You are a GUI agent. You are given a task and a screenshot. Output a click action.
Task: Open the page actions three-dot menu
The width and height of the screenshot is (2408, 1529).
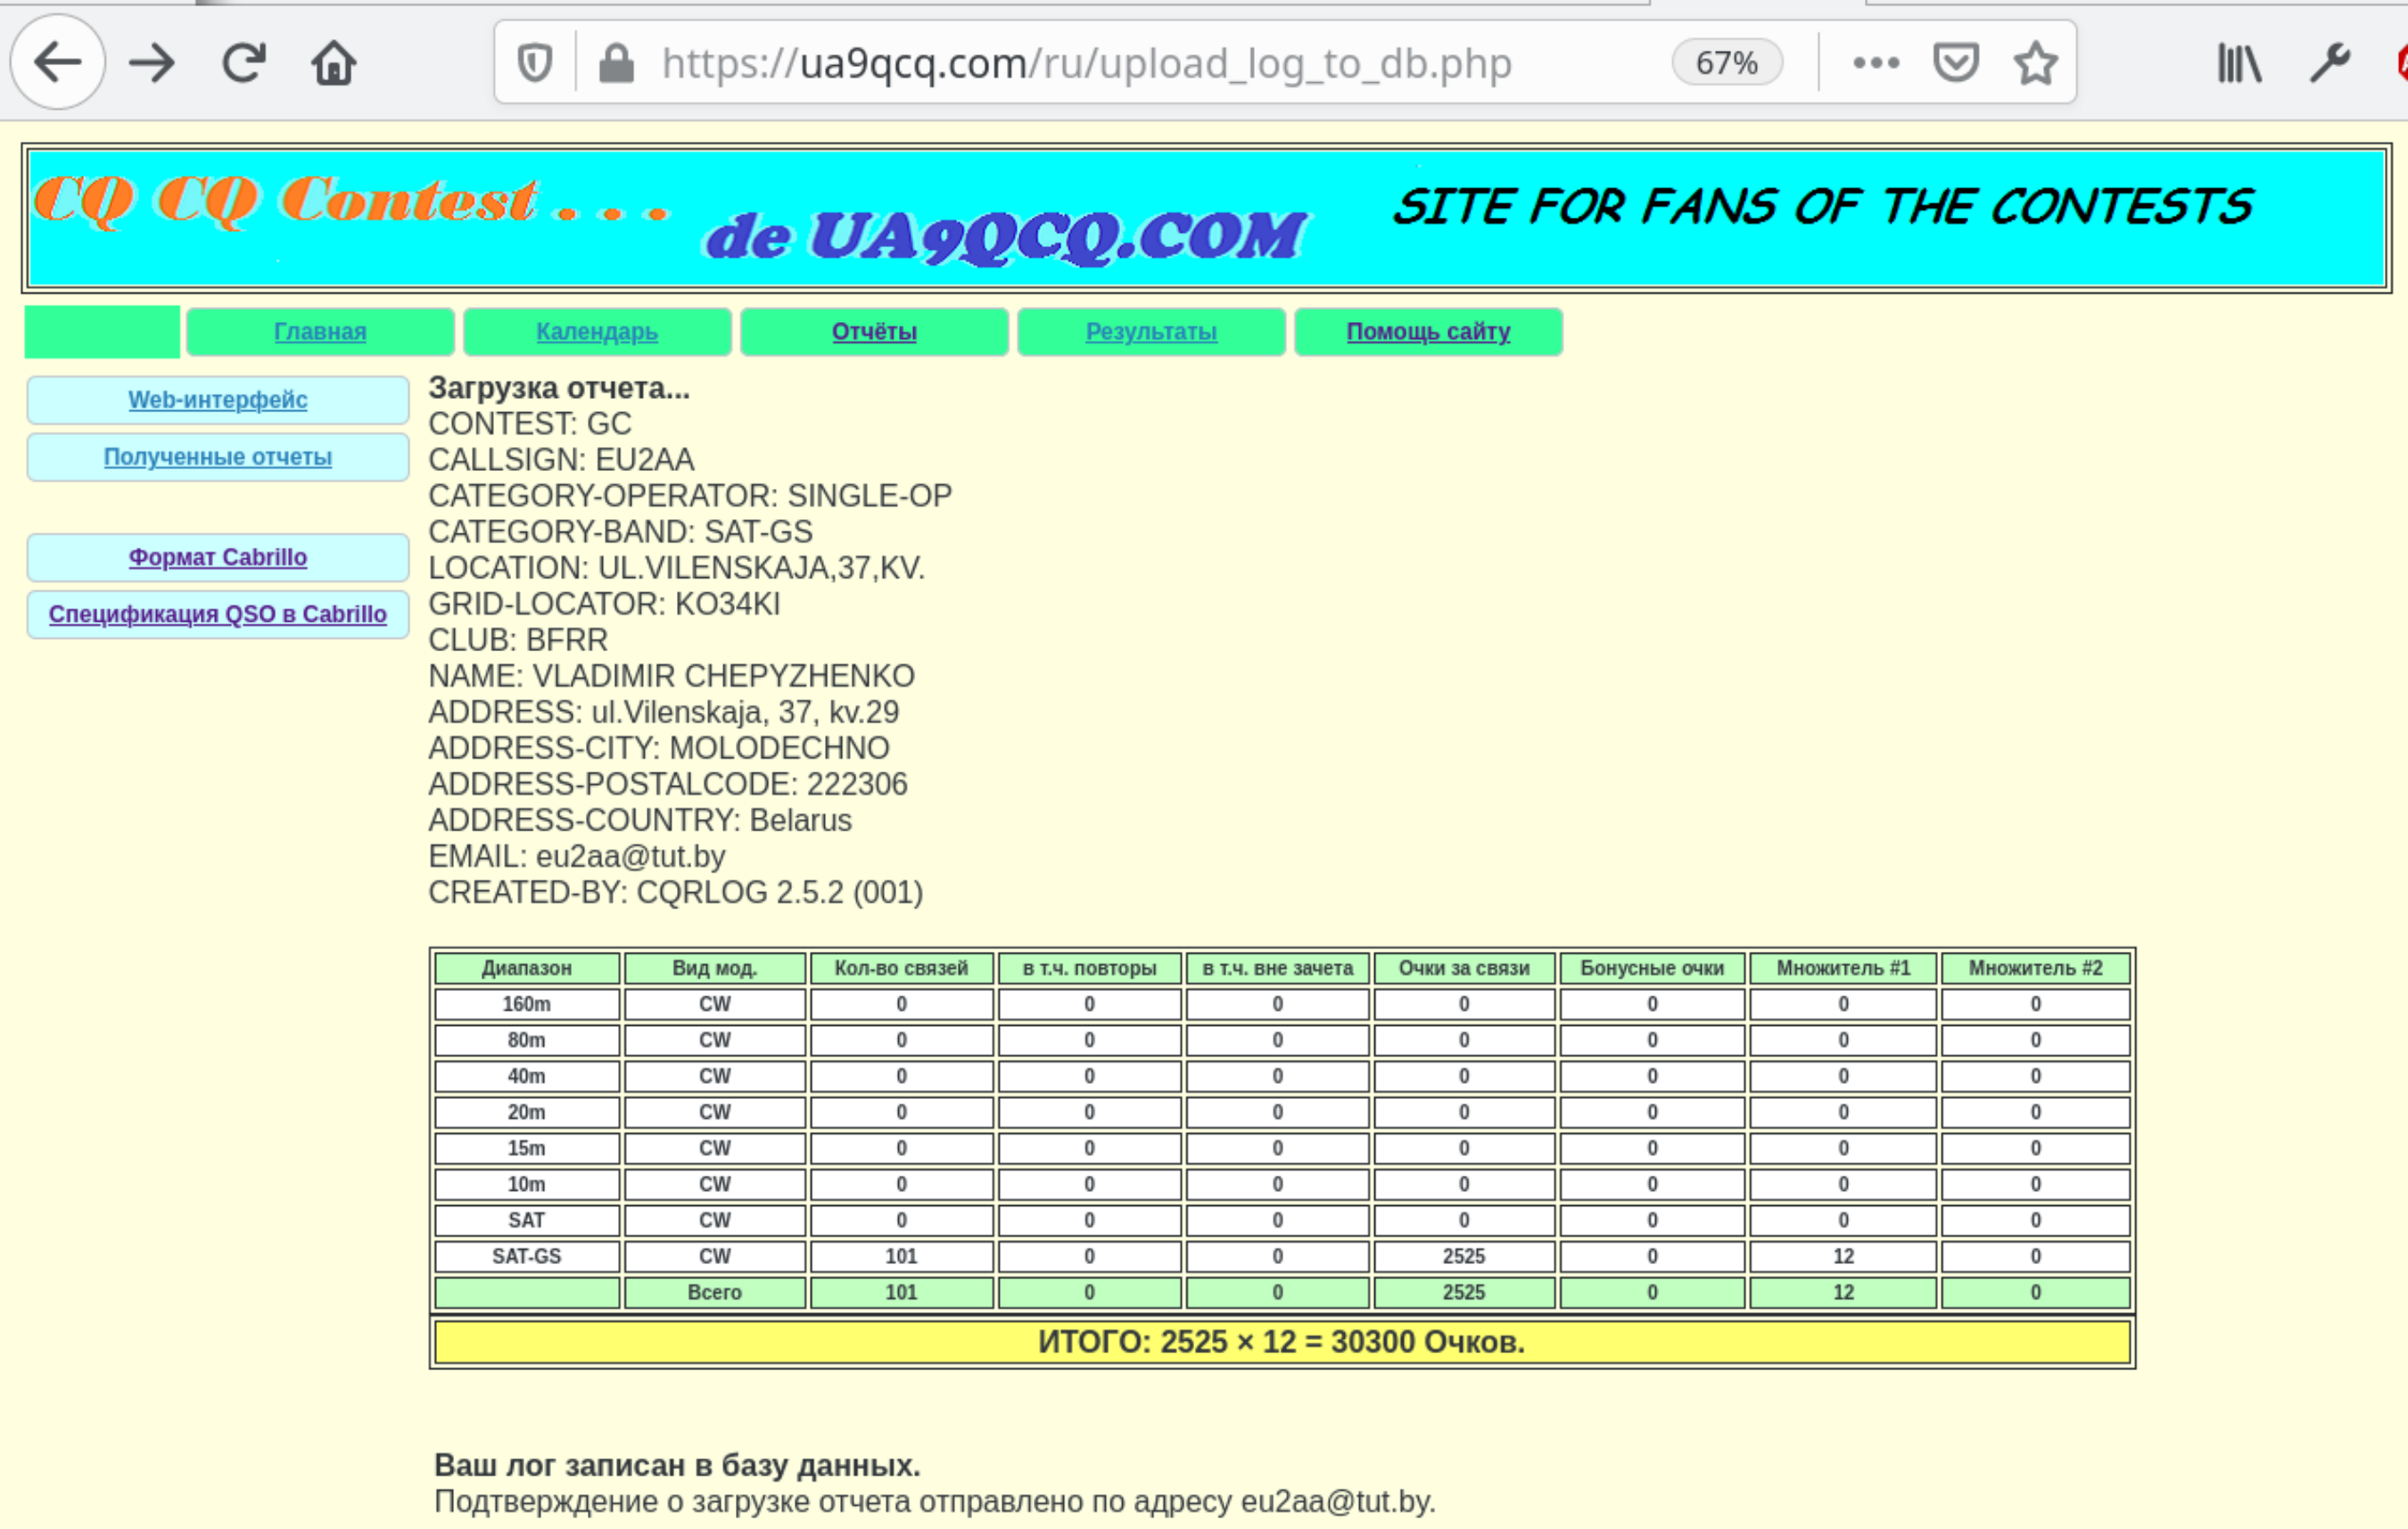(x=1875, y=63)
